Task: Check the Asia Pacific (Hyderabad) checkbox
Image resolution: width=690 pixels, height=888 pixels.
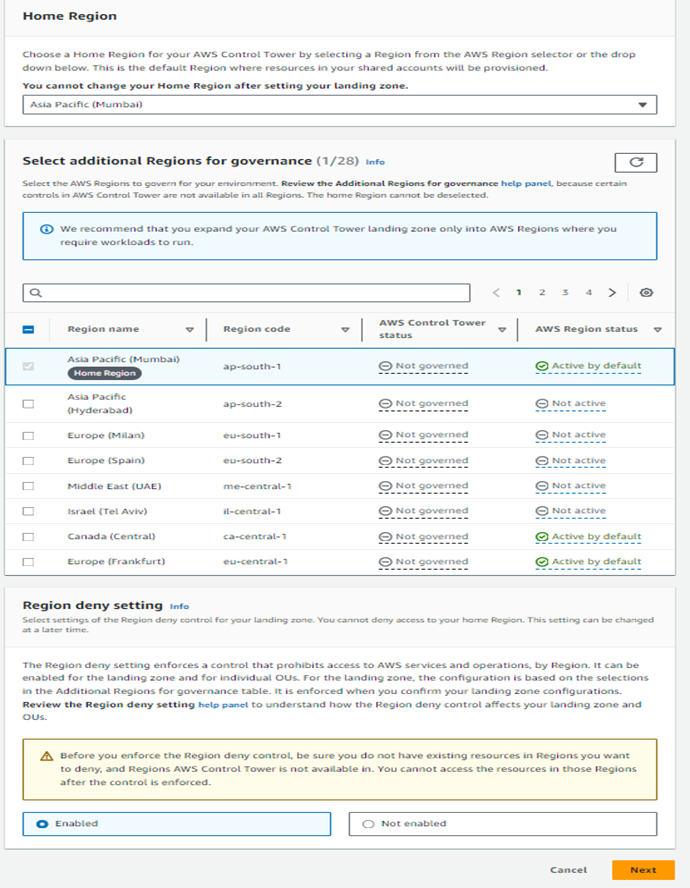Action: coord(28,404)
